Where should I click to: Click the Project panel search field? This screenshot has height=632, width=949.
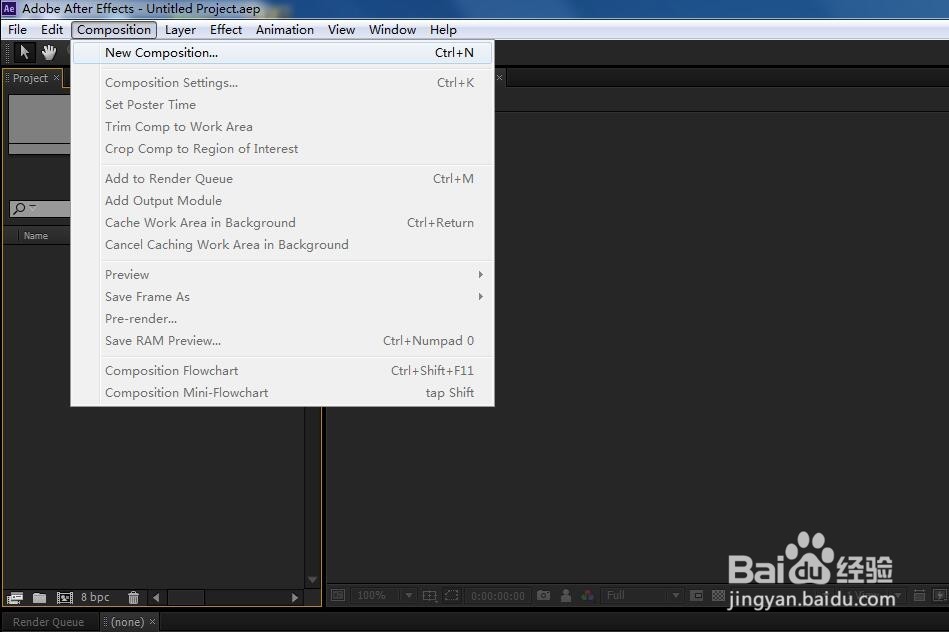(x=40, y=209)
